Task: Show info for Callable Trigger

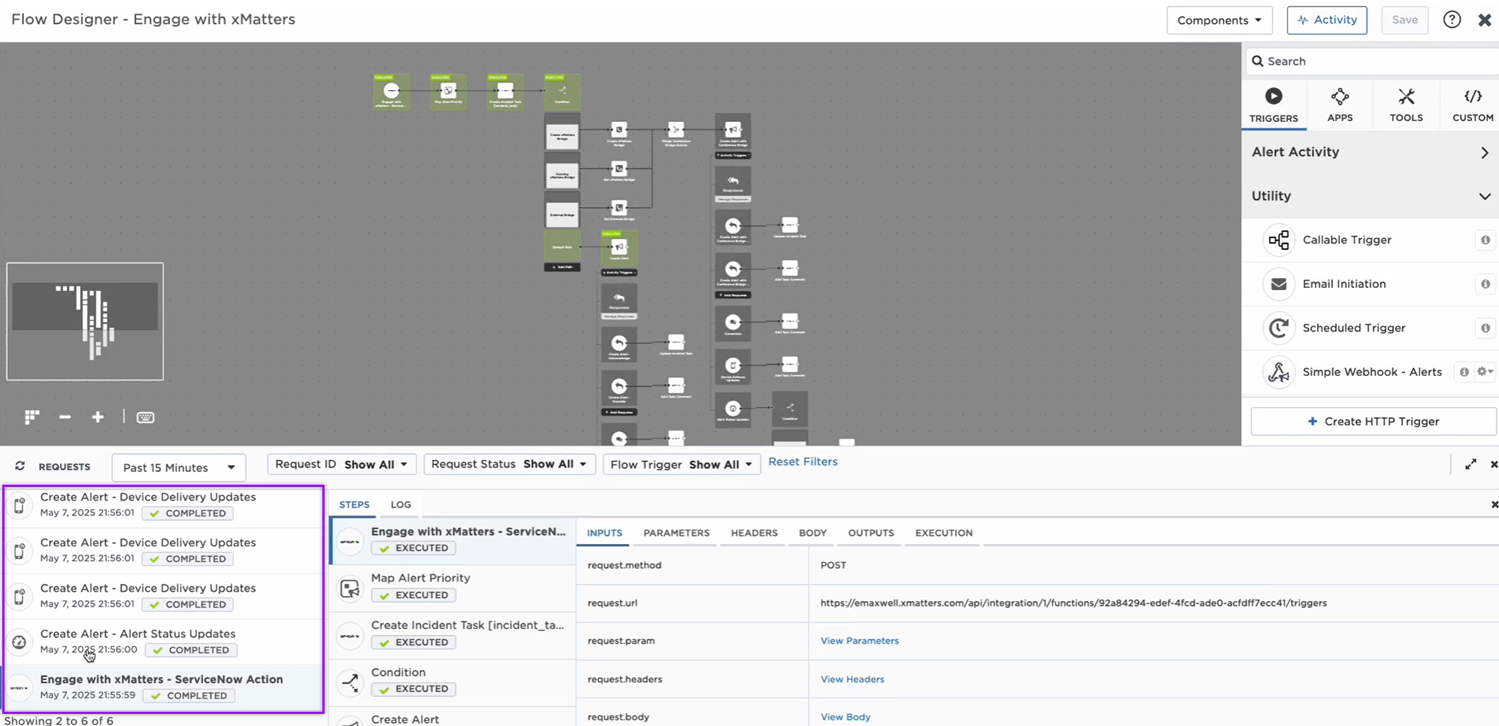Action: click(x=1485, y=240)
